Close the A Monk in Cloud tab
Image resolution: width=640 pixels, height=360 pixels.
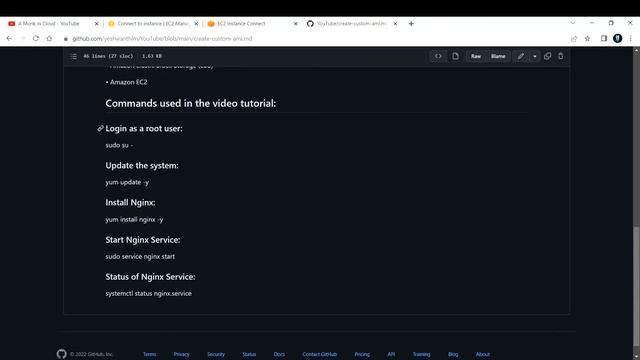tap(96, 24)
